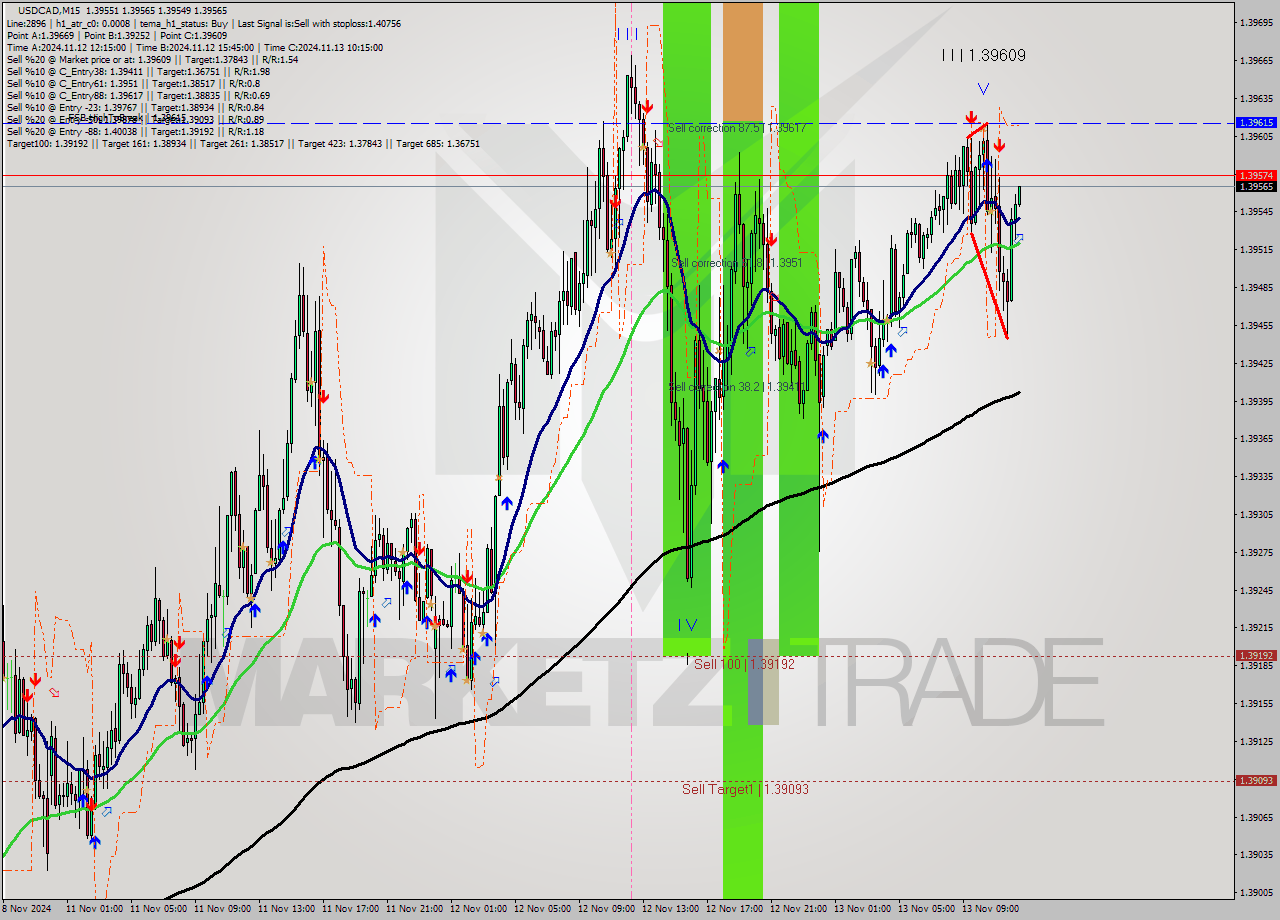The width and height of the screenshot is (1280, 920).
Task: Click the 1.39305 price axis label
Action: tap(1256, 514)
